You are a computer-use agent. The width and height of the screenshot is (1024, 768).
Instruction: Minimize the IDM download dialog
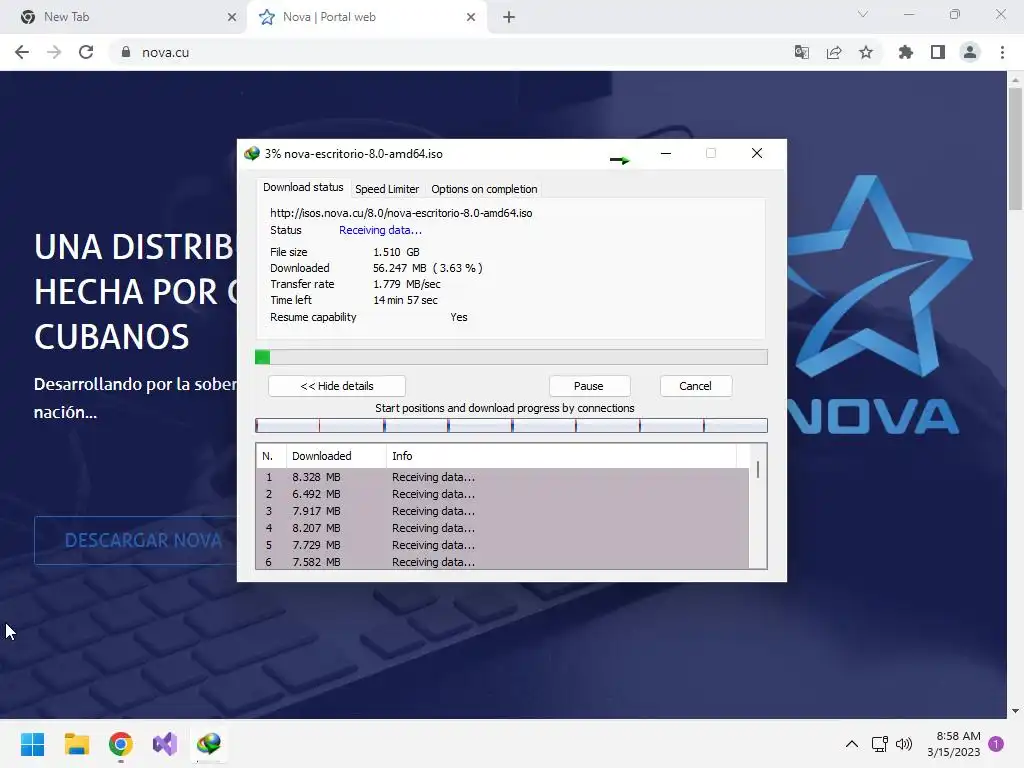tap(666, 153)
